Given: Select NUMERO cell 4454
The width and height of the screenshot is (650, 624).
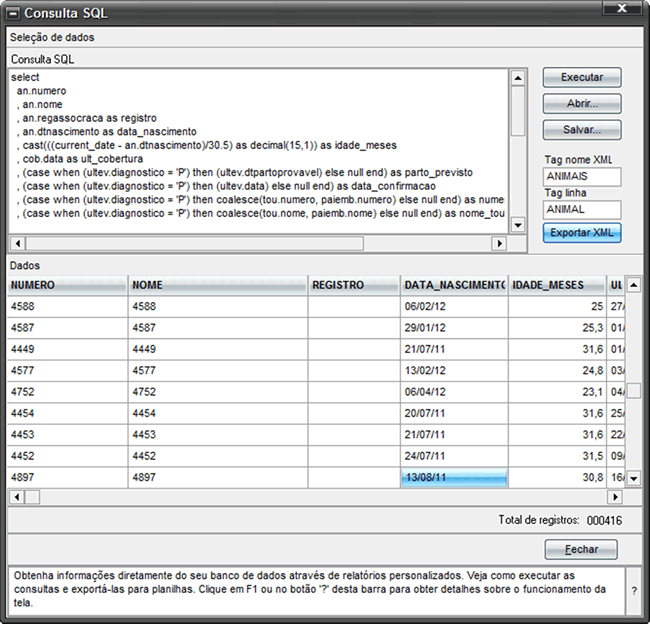Looking at the screenshot, I should [67, 413].
